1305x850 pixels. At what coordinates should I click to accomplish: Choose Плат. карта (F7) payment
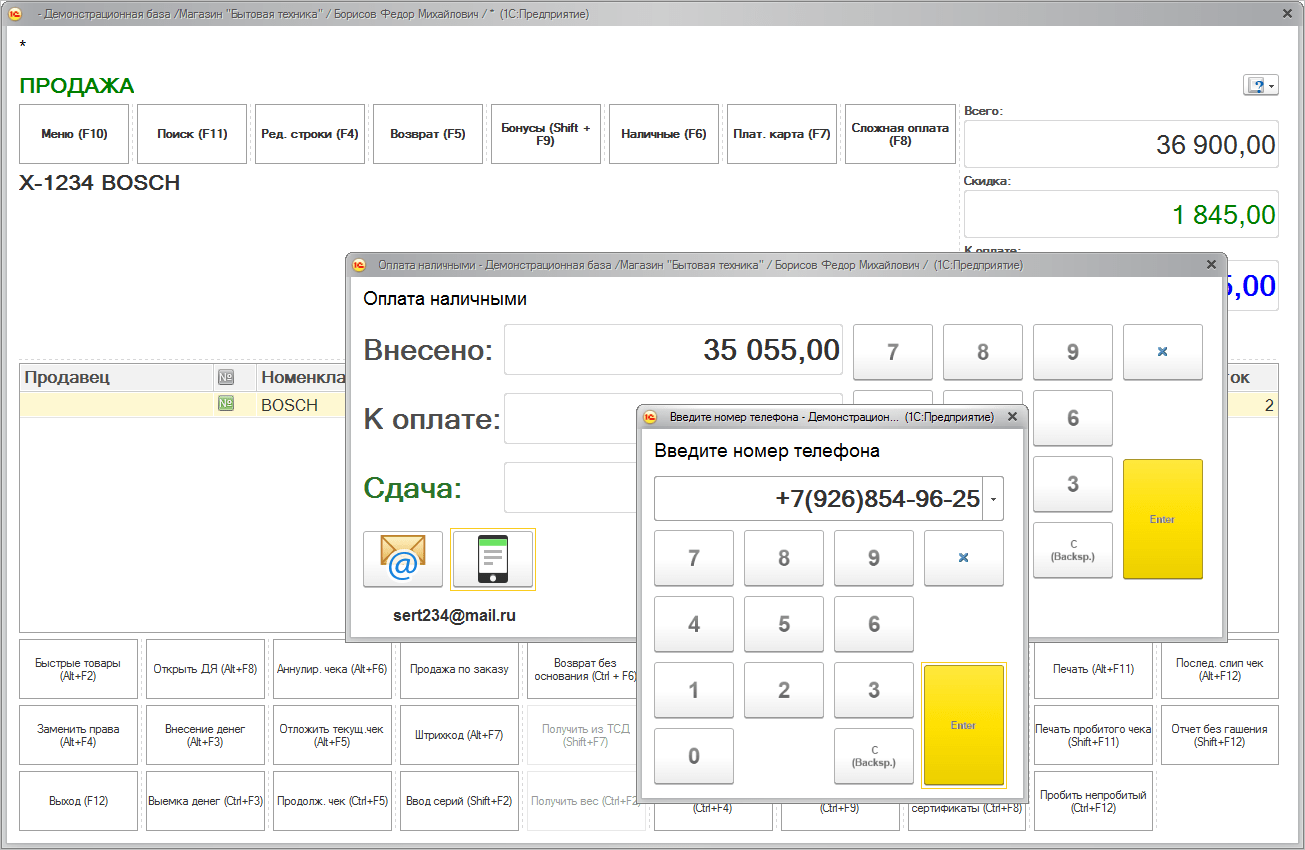tap(782, 134)
